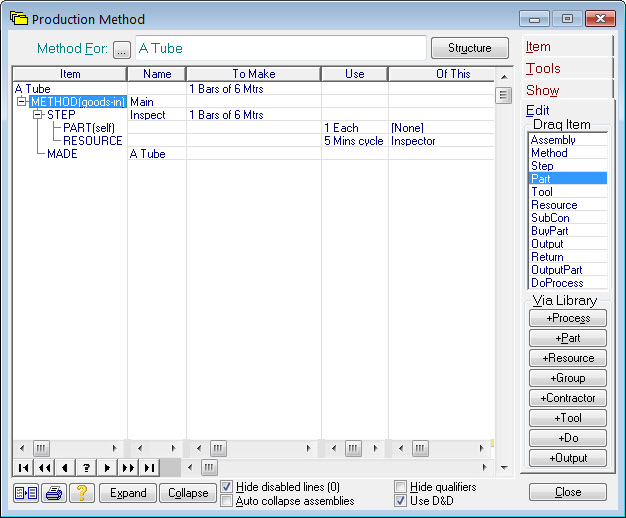Click the Structure button
The width and height of the screenshot is (626, 518).
pyautogui.click(x=470, y=48)
